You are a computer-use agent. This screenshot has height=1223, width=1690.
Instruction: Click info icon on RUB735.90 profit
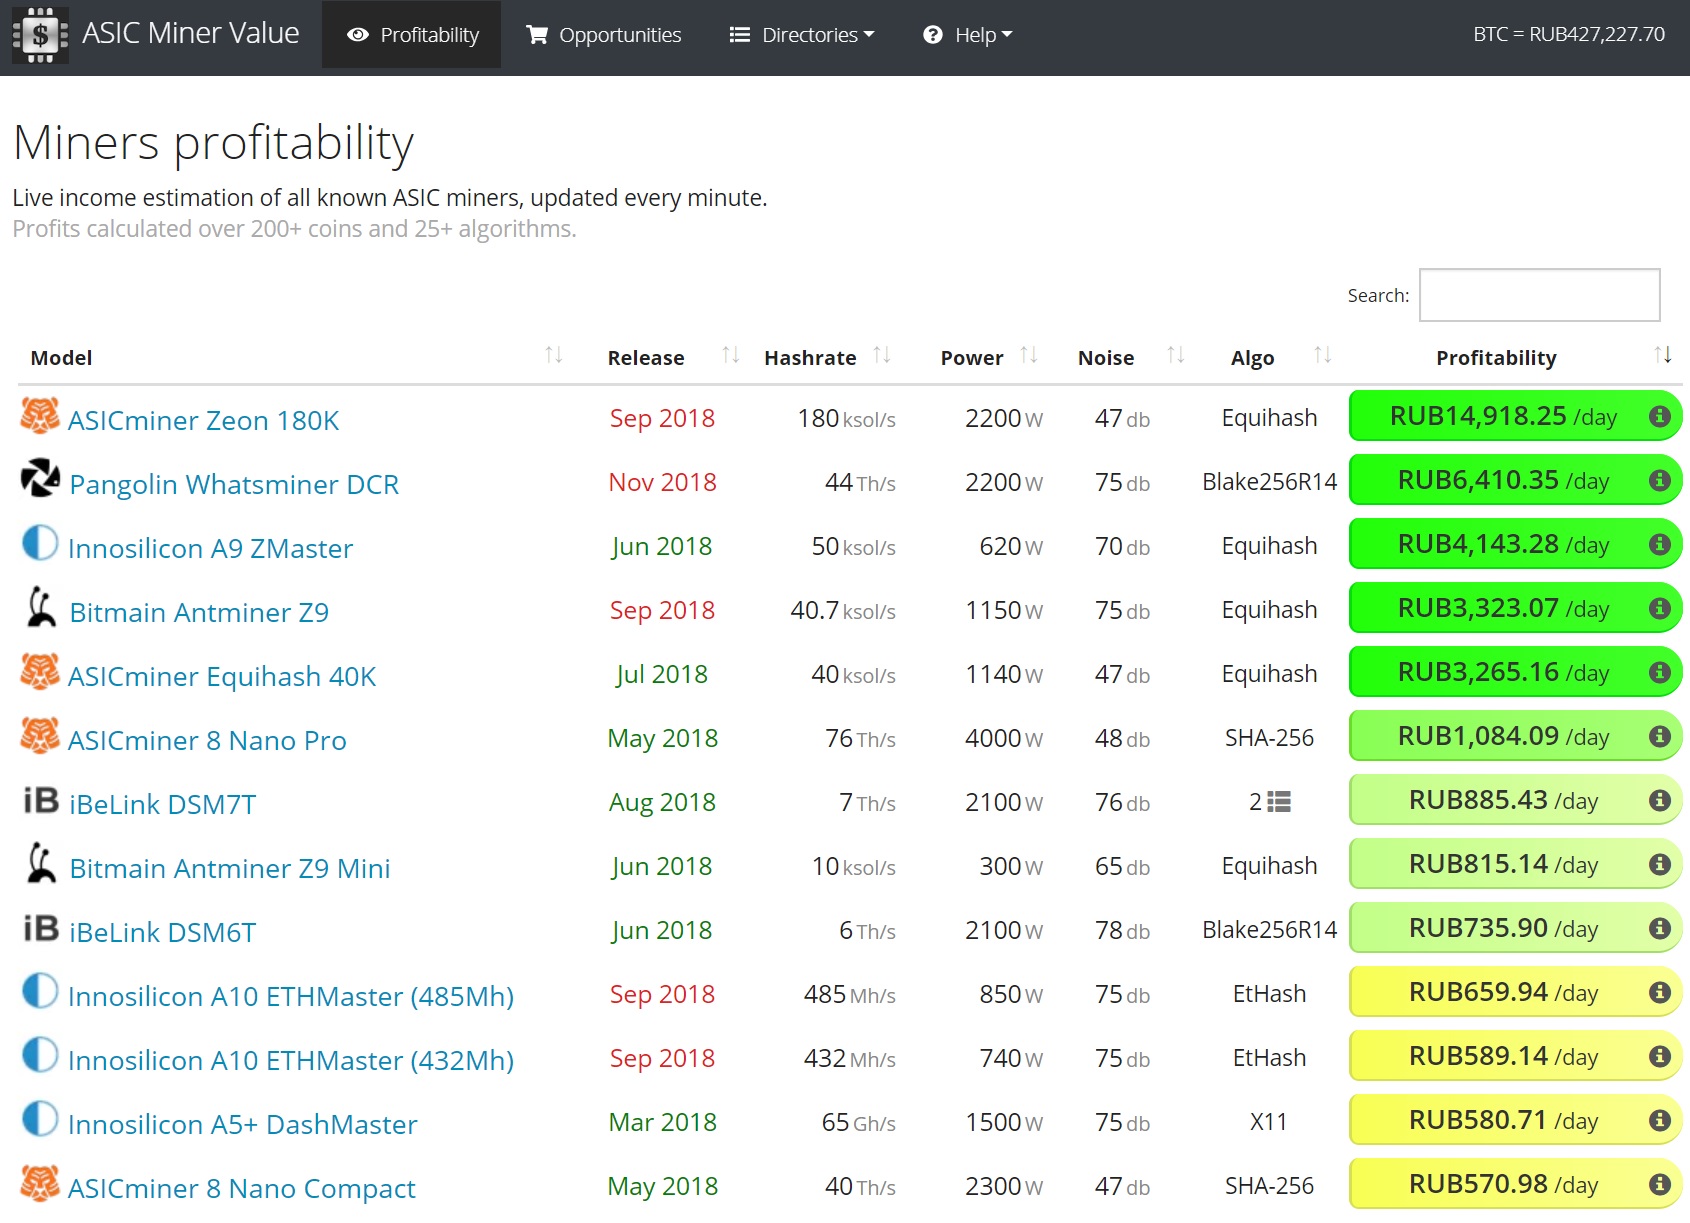point(1660,928)
